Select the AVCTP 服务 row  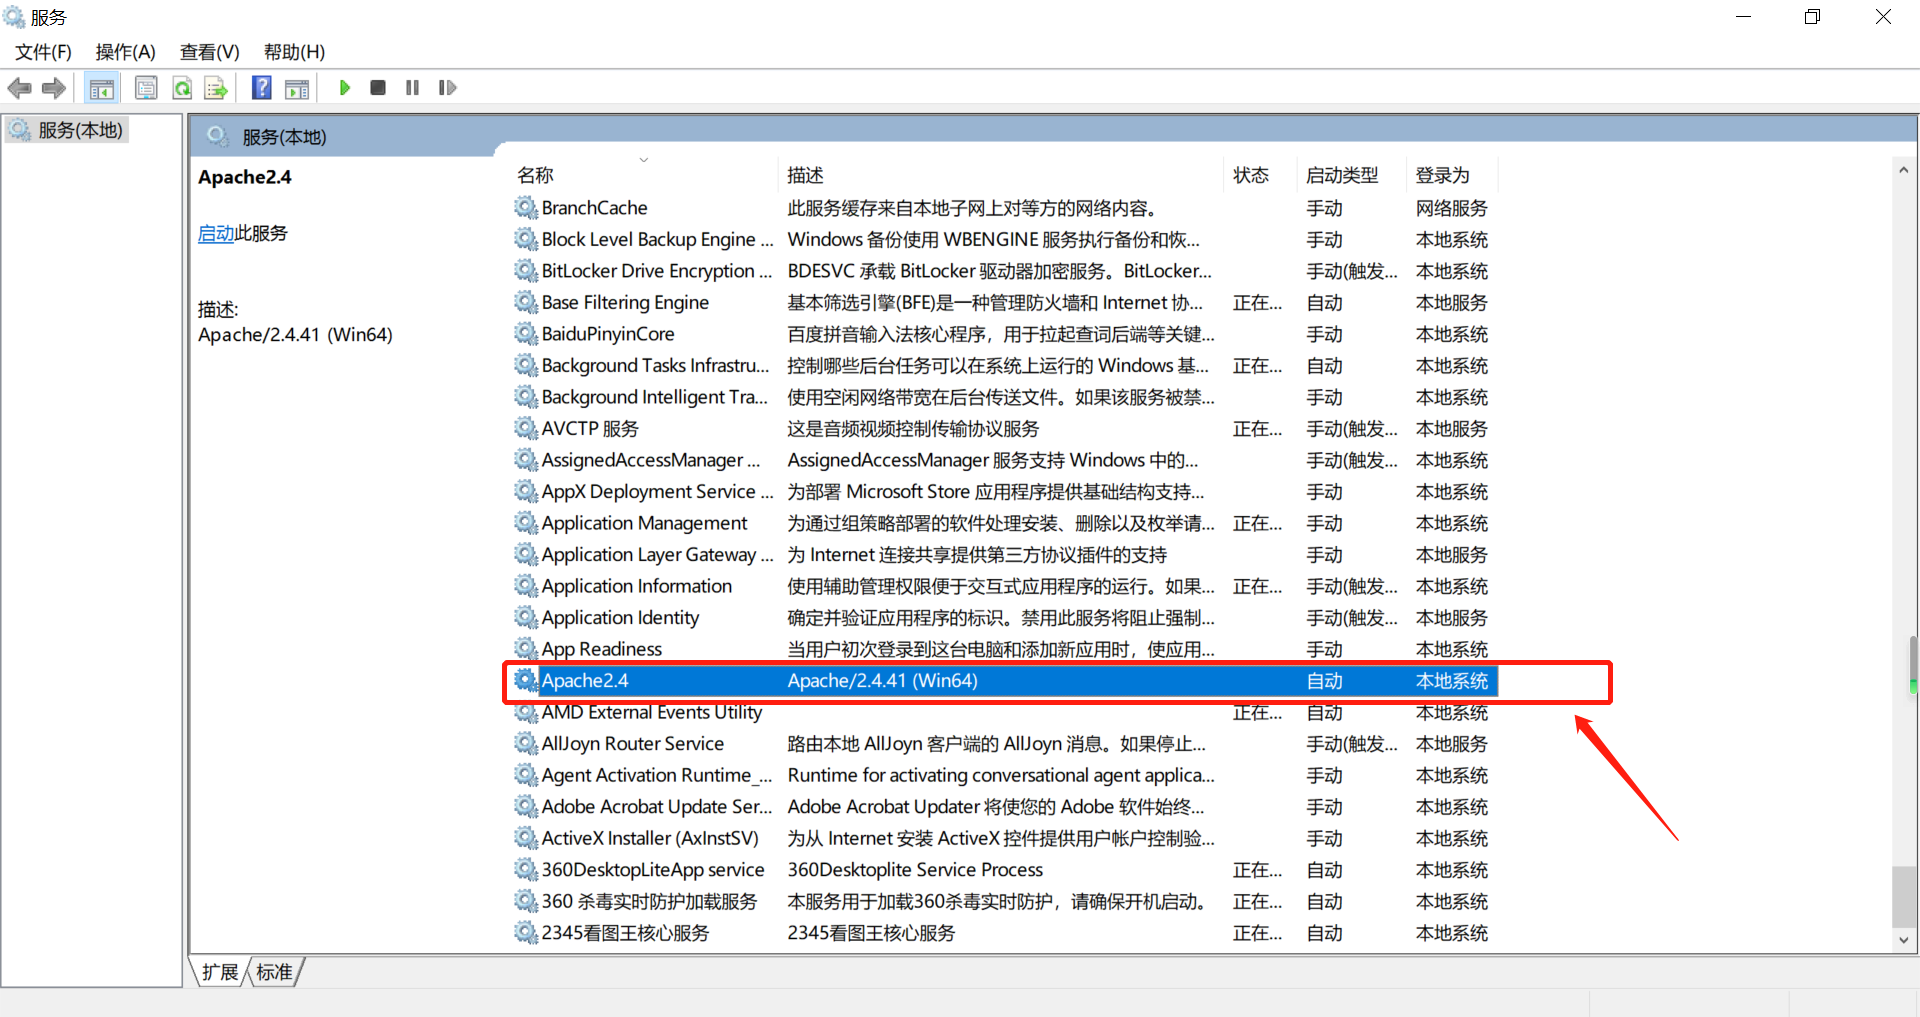pos(1004,429)
